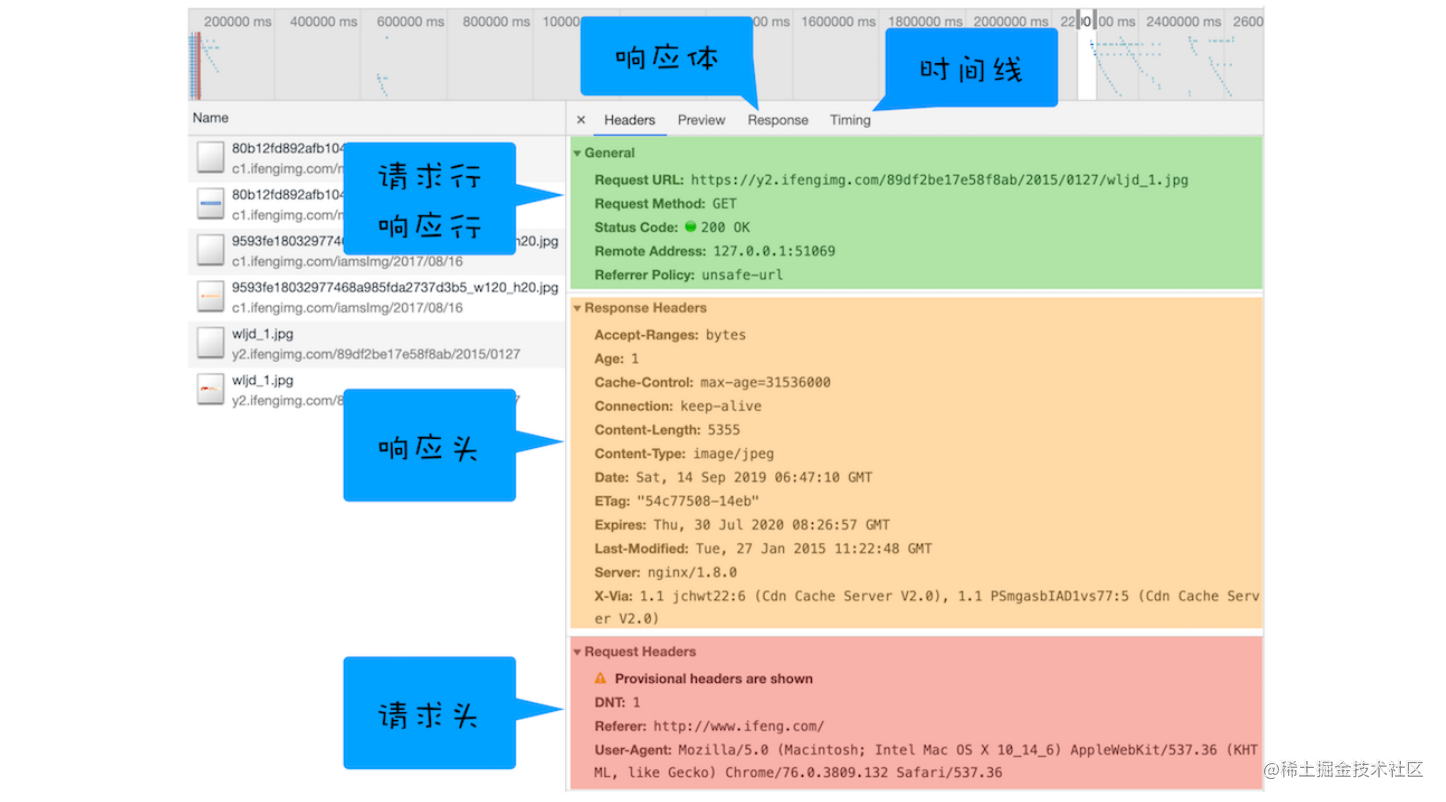Screen dimensions: 1446x802
Task: Click the Request URL value in General
Action: (x=939, y=181)
